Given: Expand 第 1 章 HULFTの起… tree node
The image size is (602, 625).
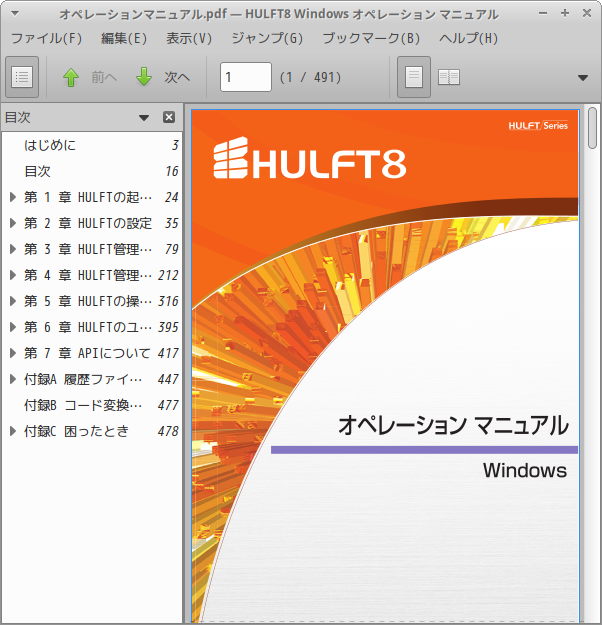Looking at the screenshot, I should point(13,197).
